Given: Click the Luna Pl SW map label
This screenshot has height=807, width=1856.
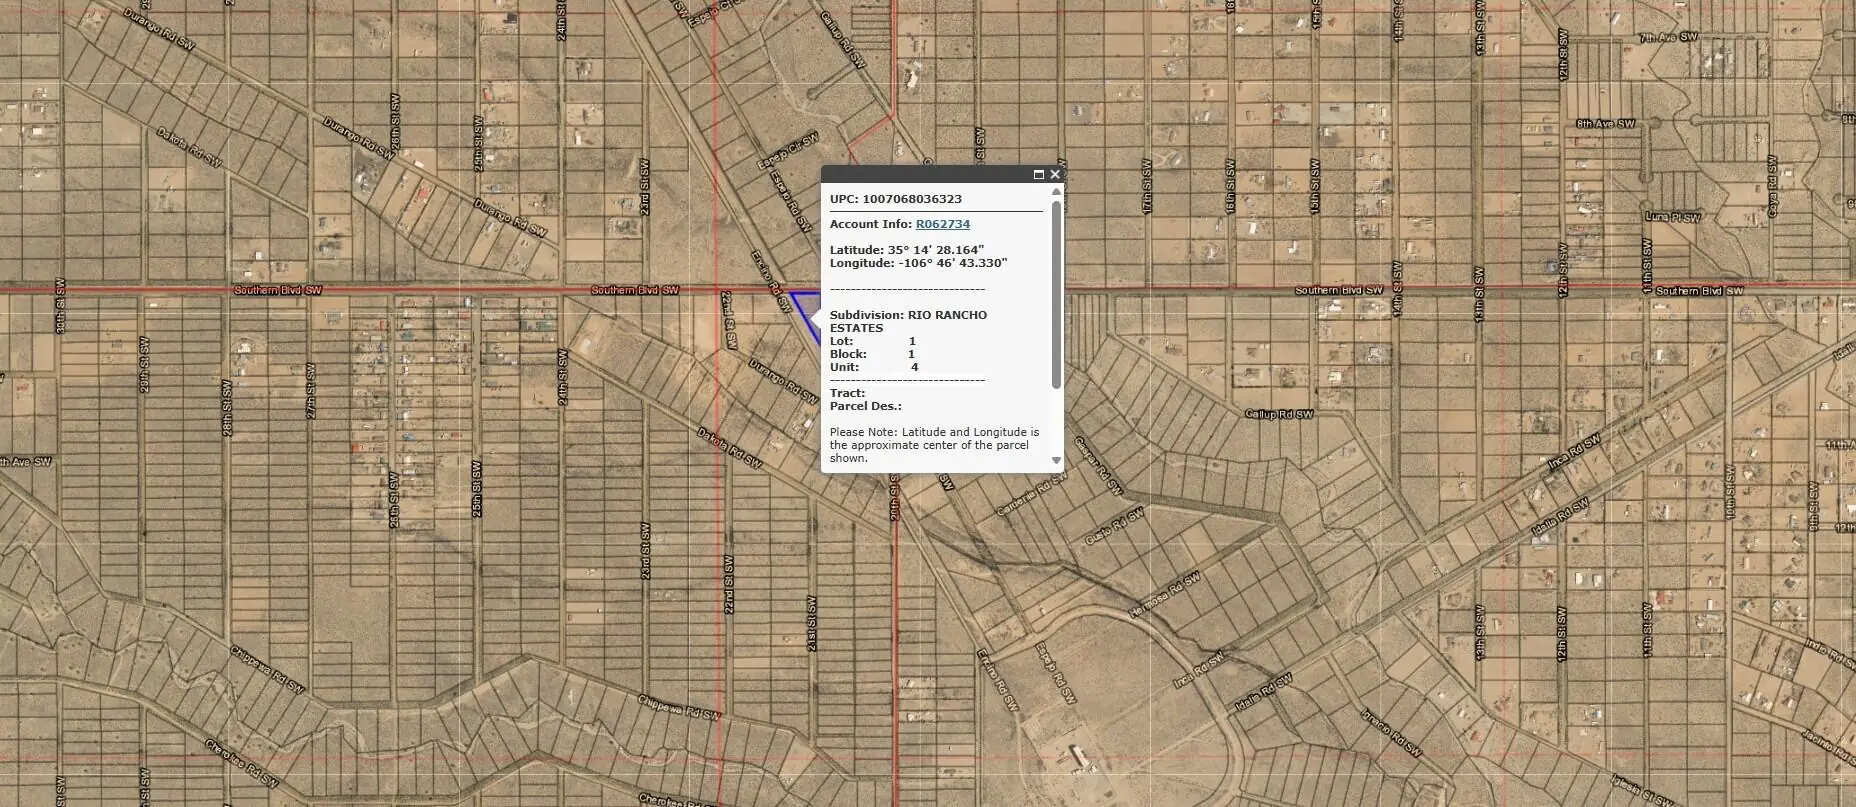Looking at the screenshot, I should point(1673,217).
